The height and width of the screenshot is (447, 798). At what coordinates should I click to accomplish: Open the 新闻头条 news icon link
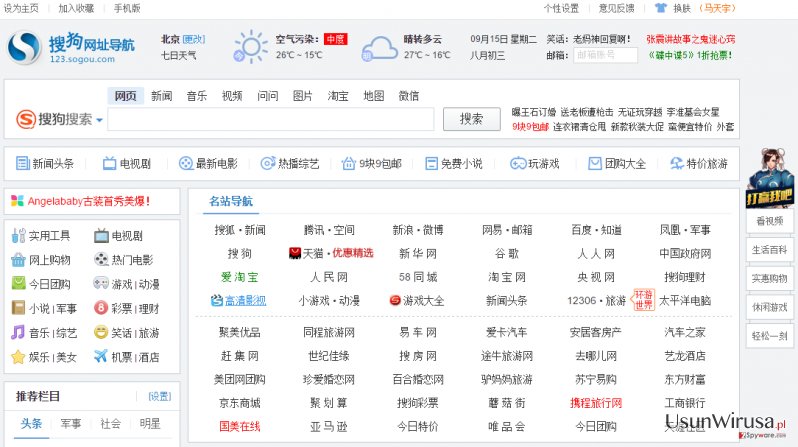click(x=22, y=163)
